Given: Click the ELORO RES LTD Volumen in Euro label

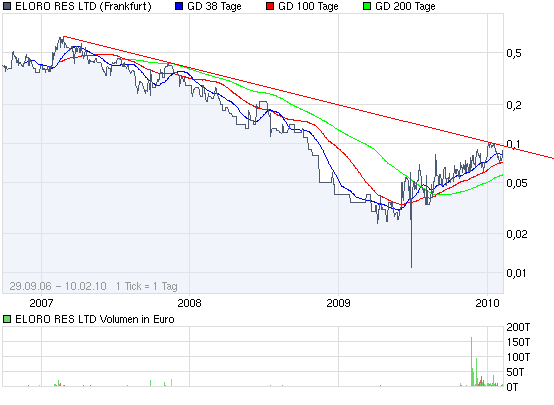Looking at the screenshot, I should (x=95, y=319).
